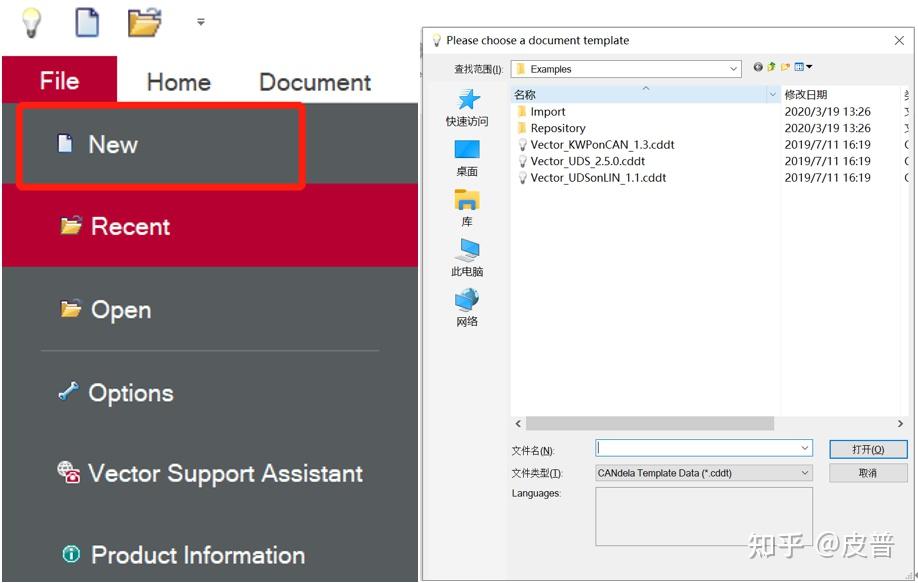Go to Libraries (库) location

(x=467, y=208)
